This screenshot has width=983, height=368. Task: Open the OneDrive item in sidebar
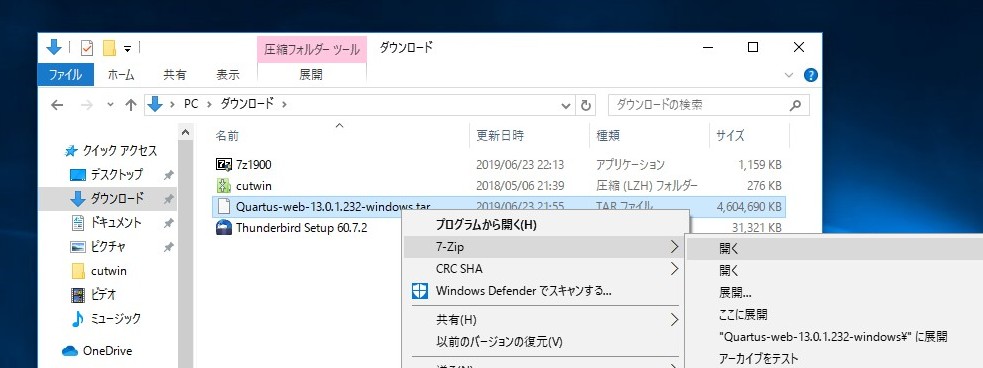[97, 351]
